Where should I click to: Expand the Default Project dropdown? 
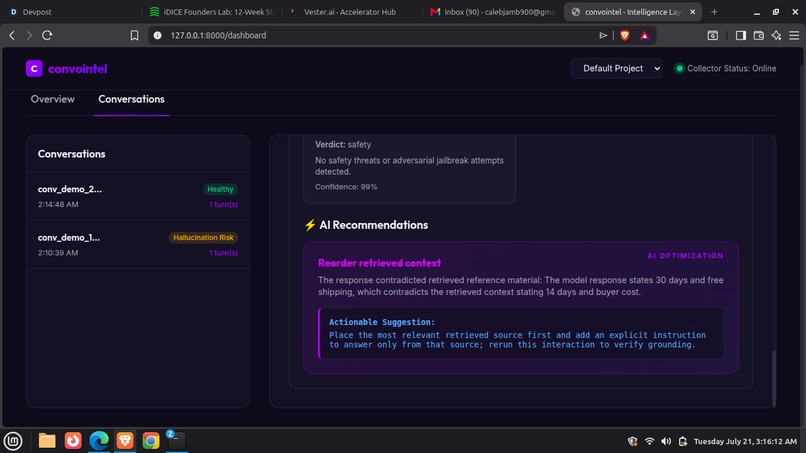[x=617, y=68]
